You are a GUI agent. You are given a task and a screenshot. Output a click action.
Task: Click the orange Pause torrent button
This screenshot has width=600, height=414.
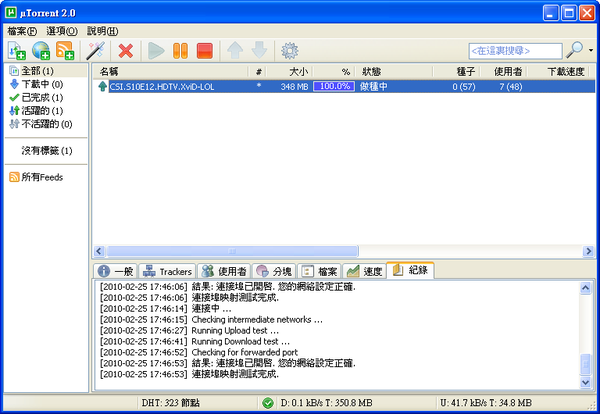pyautogui.click(x=180, y=51)
